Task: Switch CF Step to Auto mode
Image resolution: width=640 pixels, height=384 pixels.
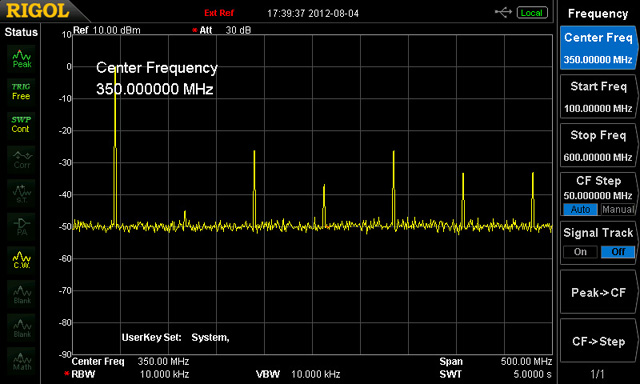Action: click(580, 209)
